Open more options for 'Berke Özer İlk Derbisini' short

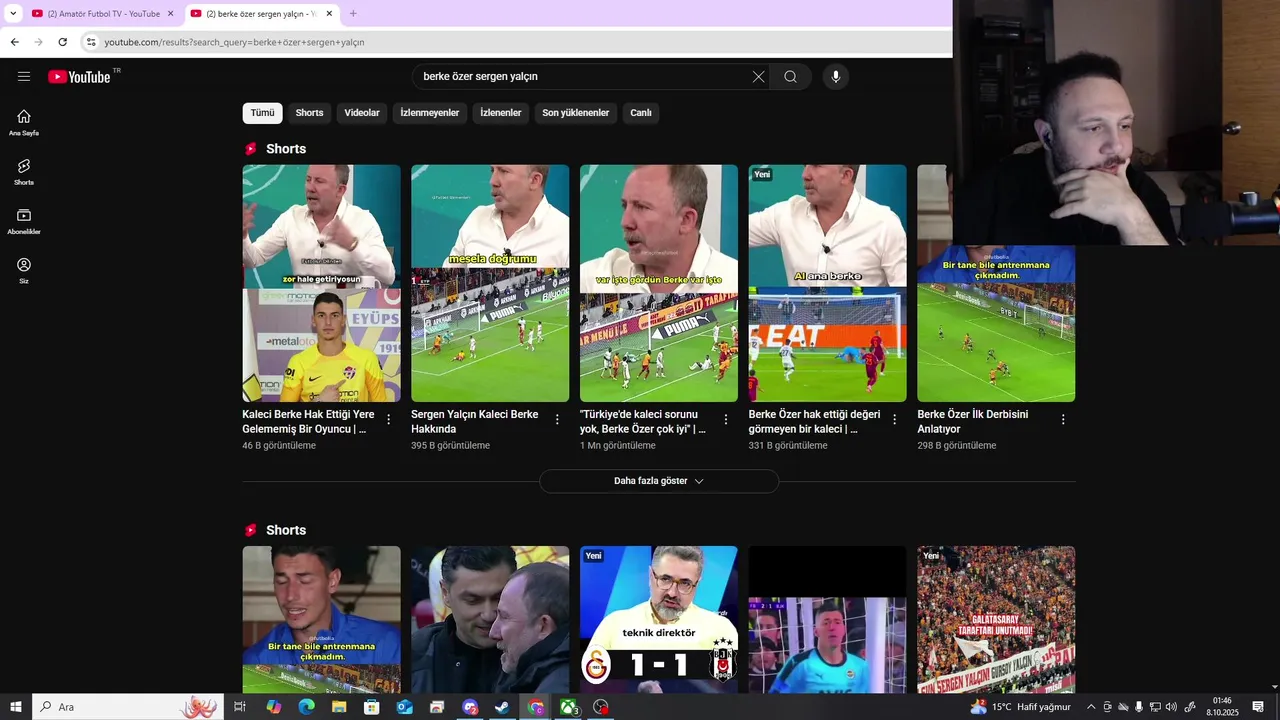[1063, 420]
